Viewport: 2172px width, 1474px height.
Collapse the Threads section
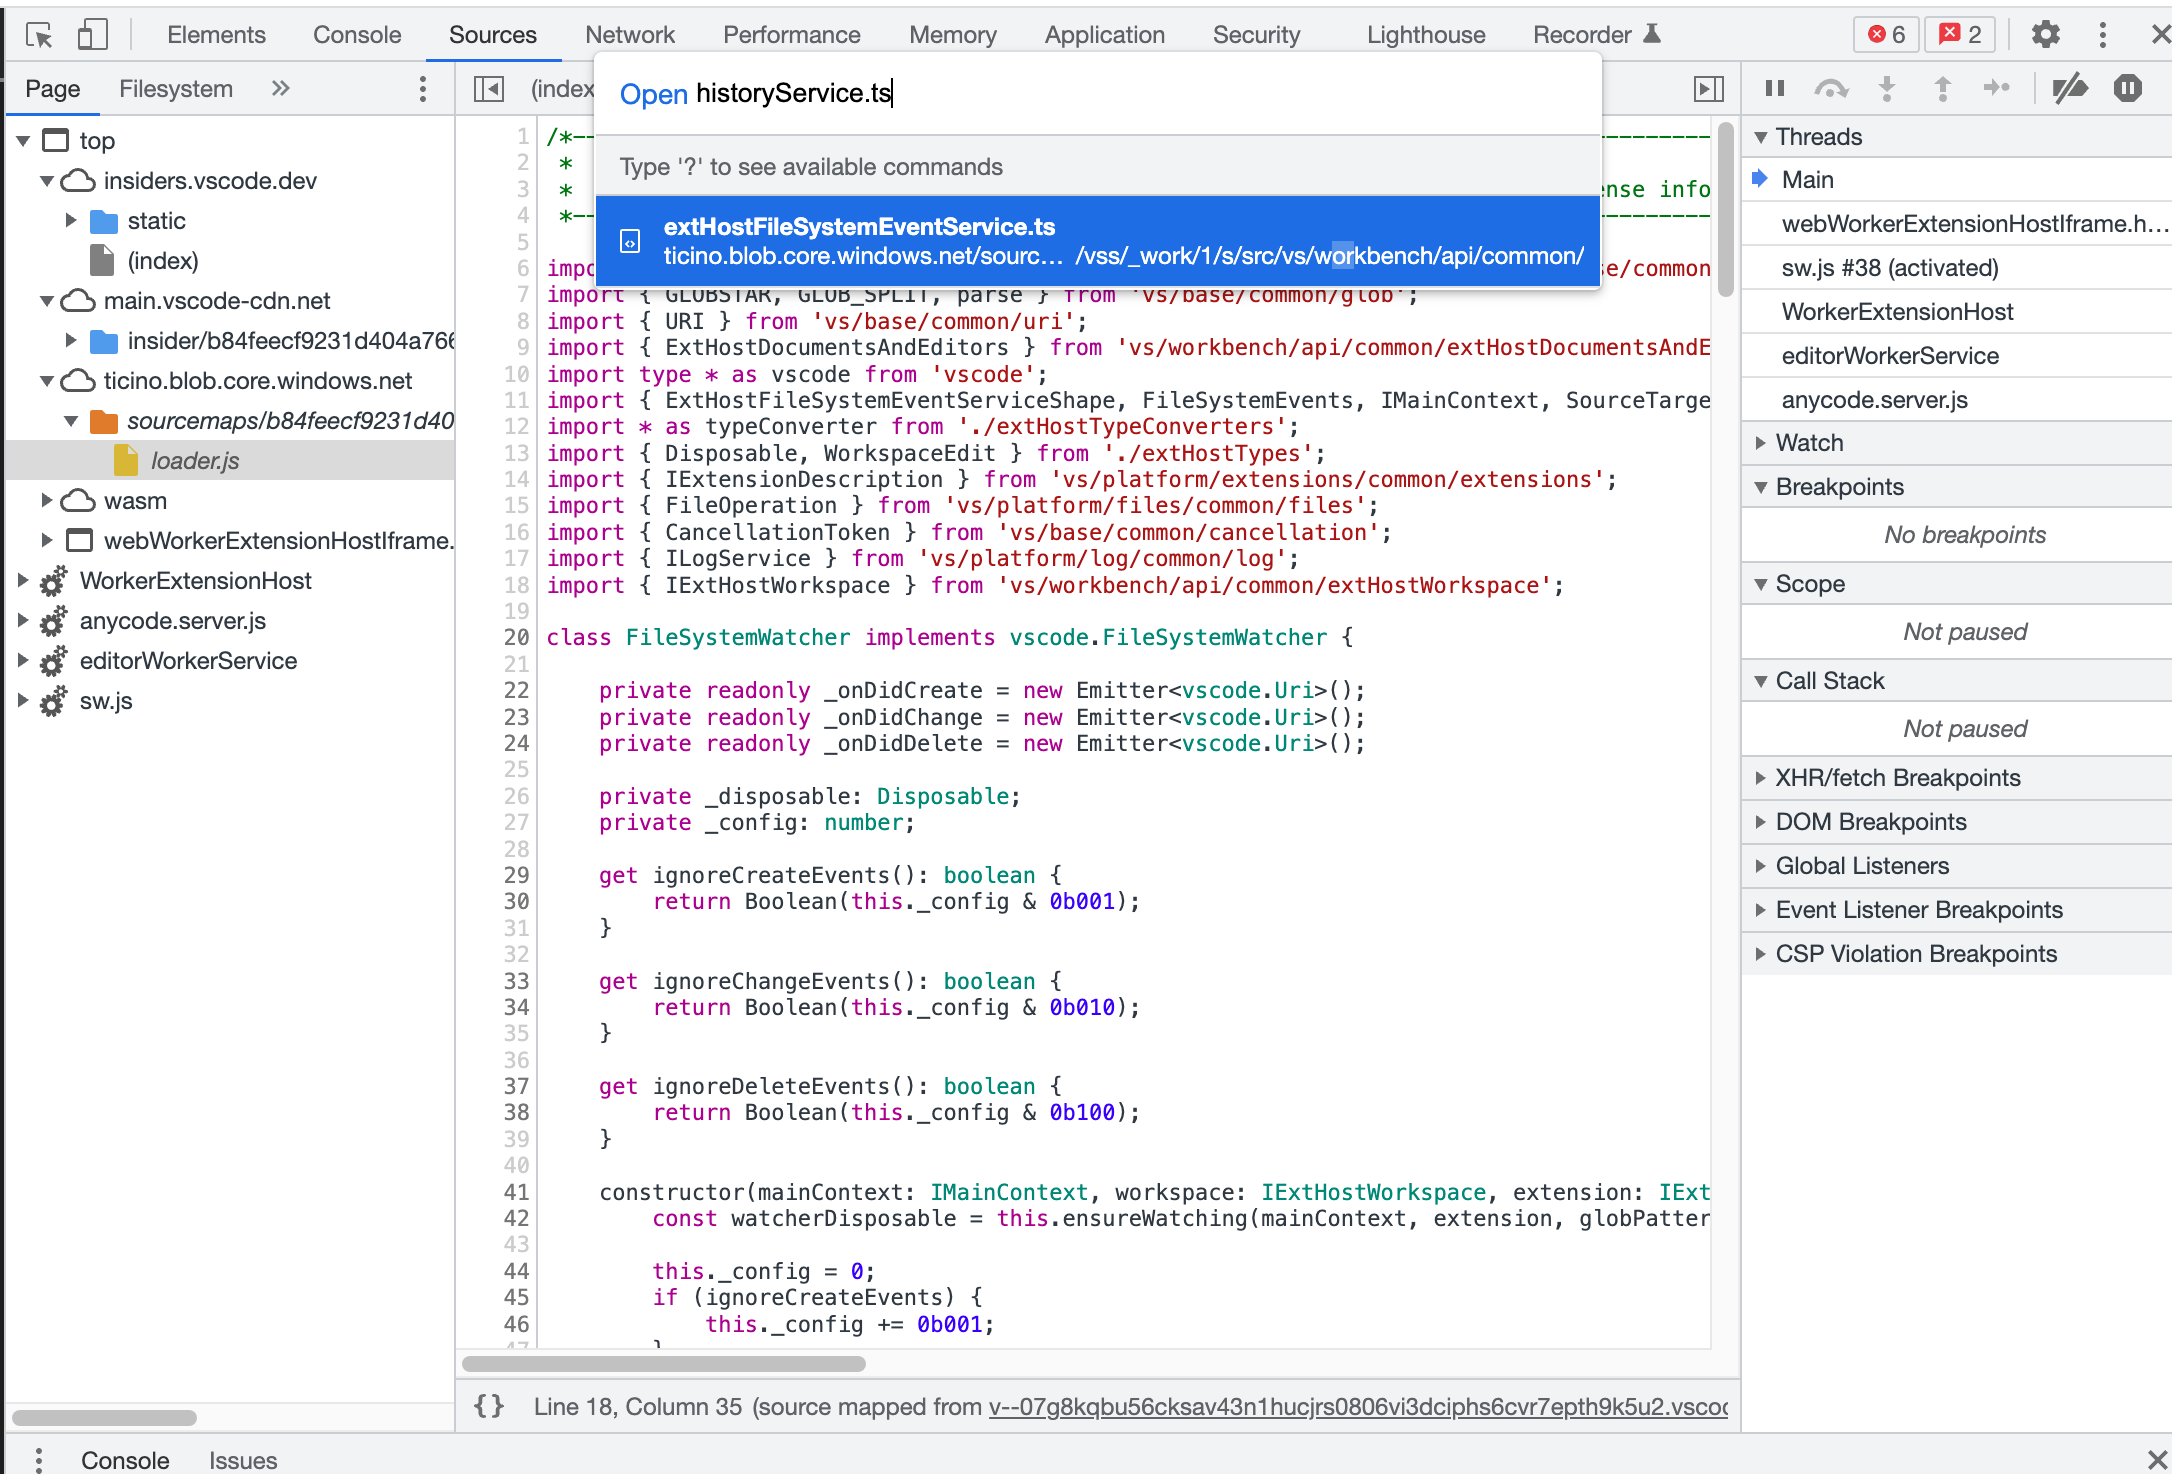pos(1762,136)
